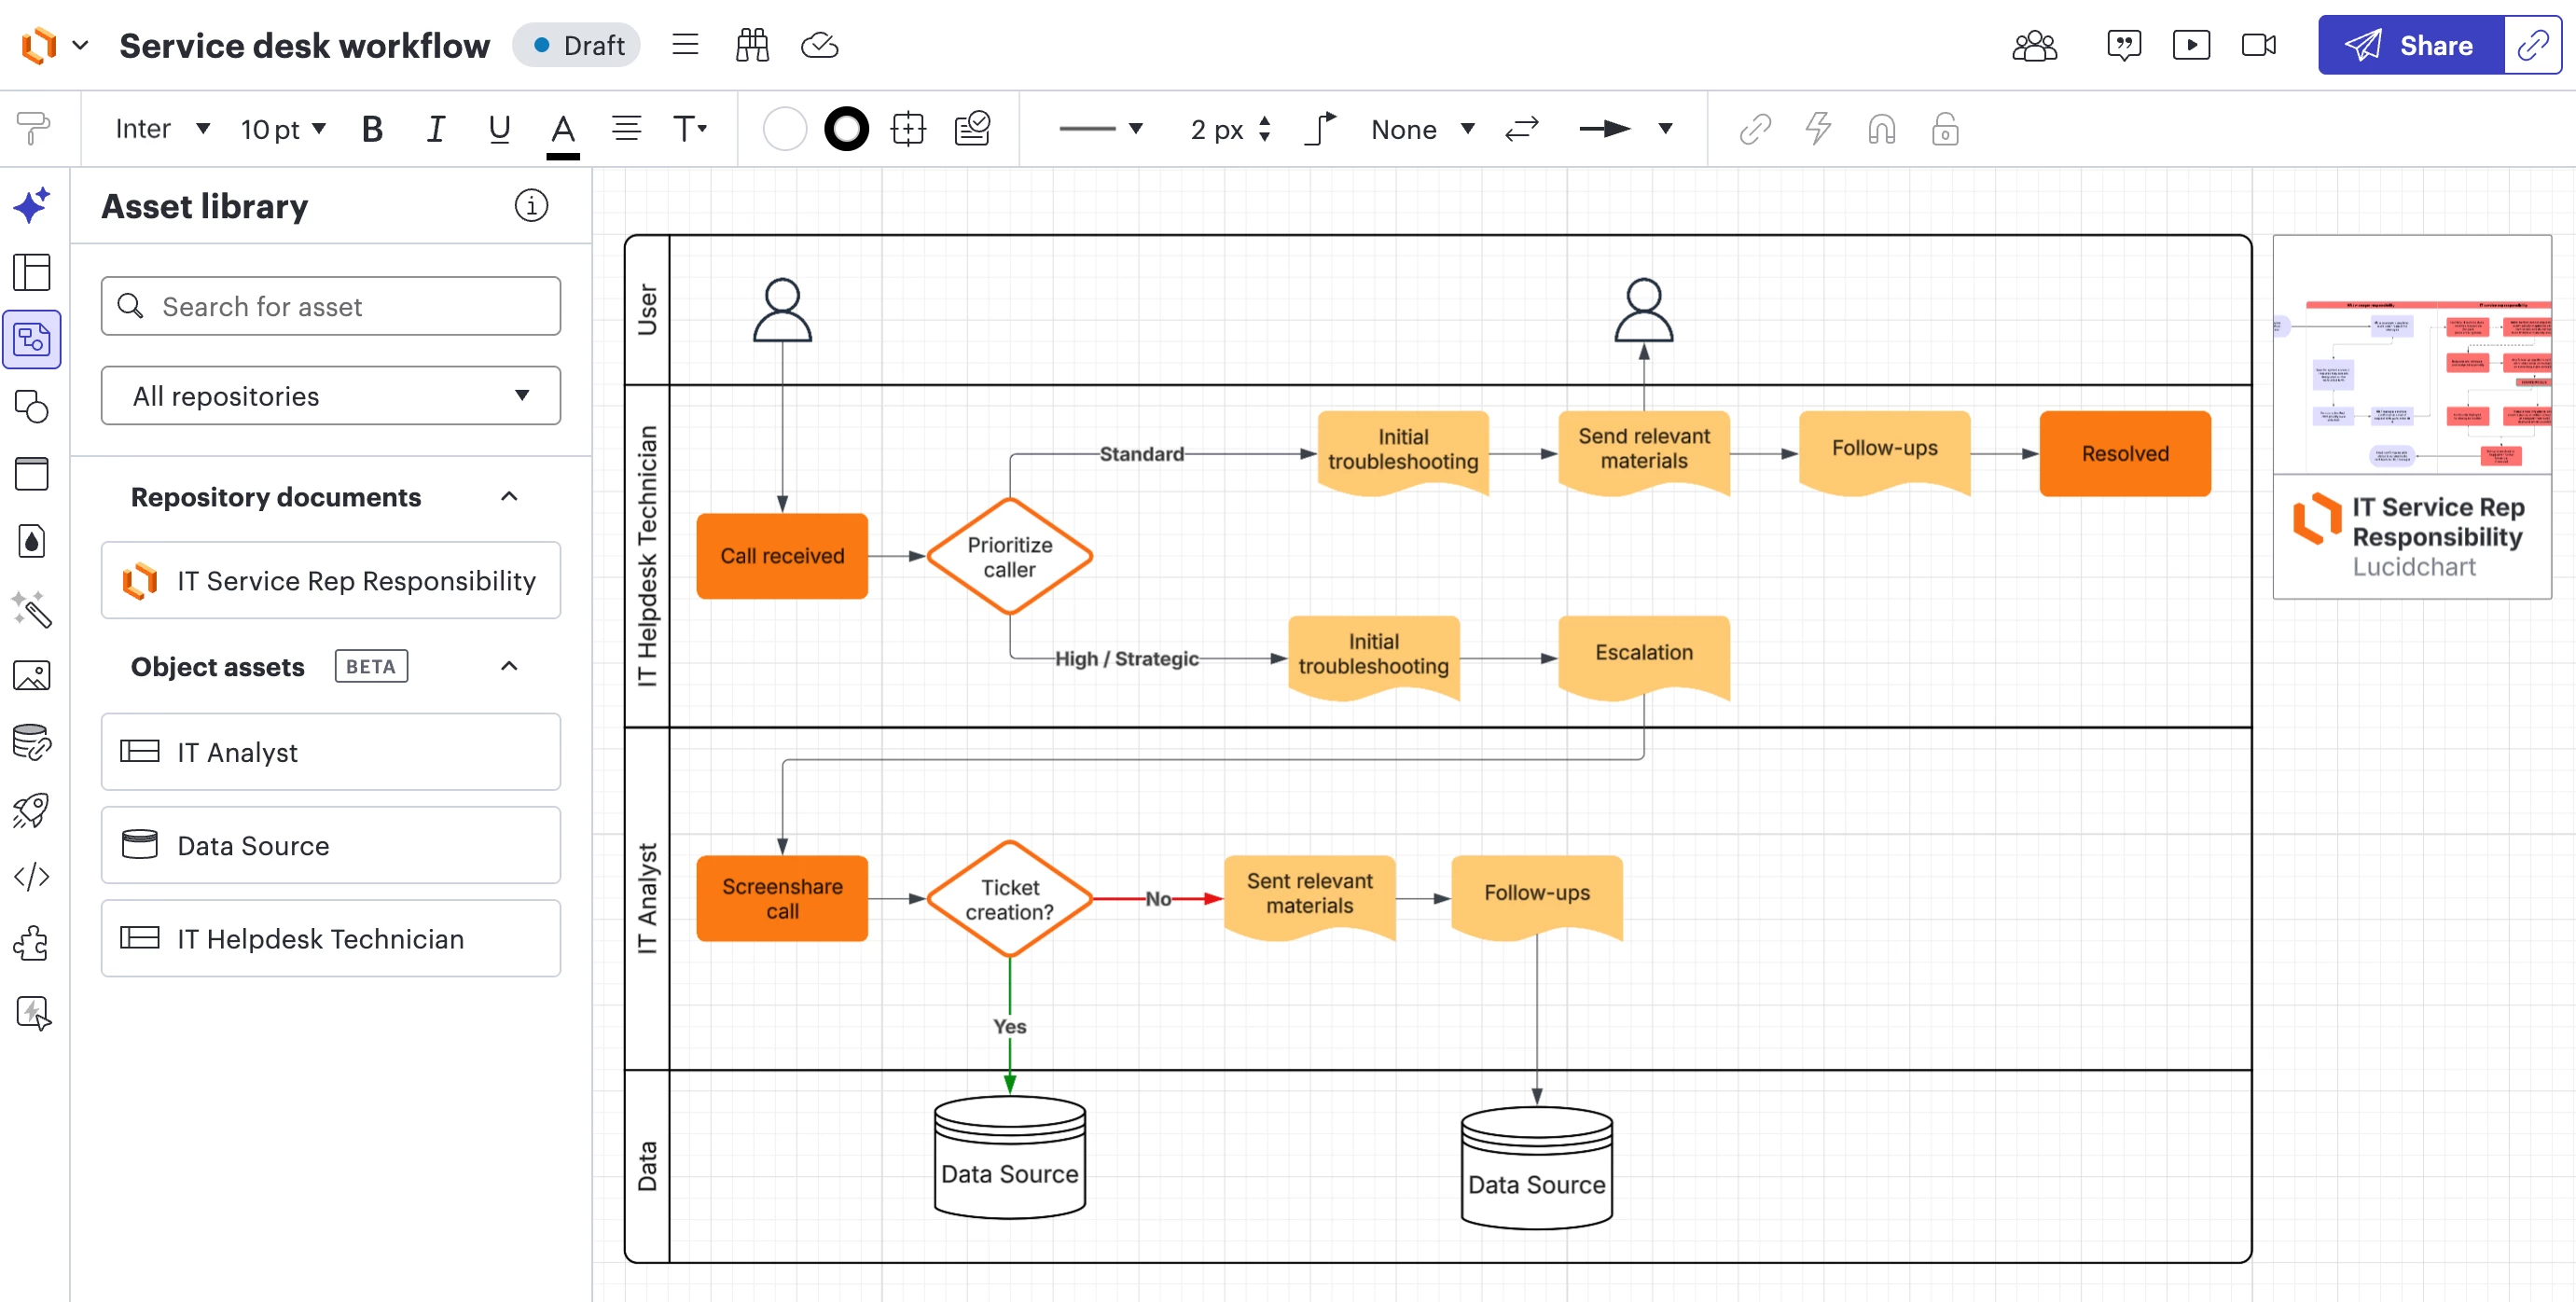The image size is (2576, 1302).
Task: Collapse the Repository documents section
Action: pos(509,496)
